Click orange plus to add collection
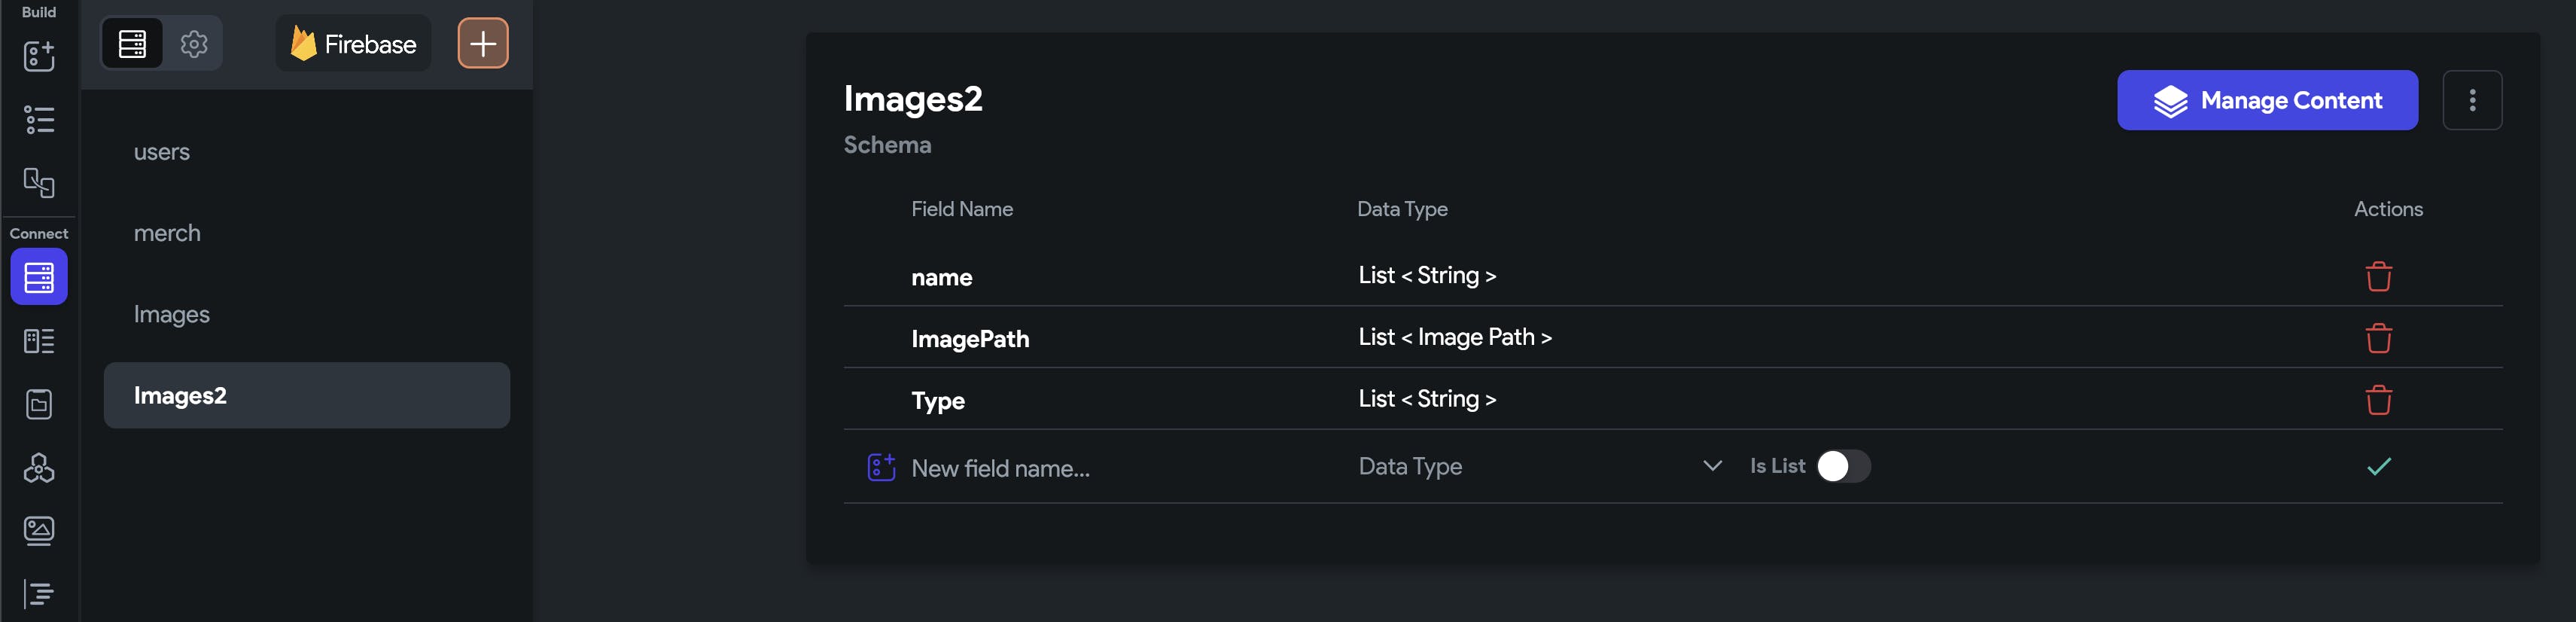This screenshot has height=622, width=2576. coord(483,44)
